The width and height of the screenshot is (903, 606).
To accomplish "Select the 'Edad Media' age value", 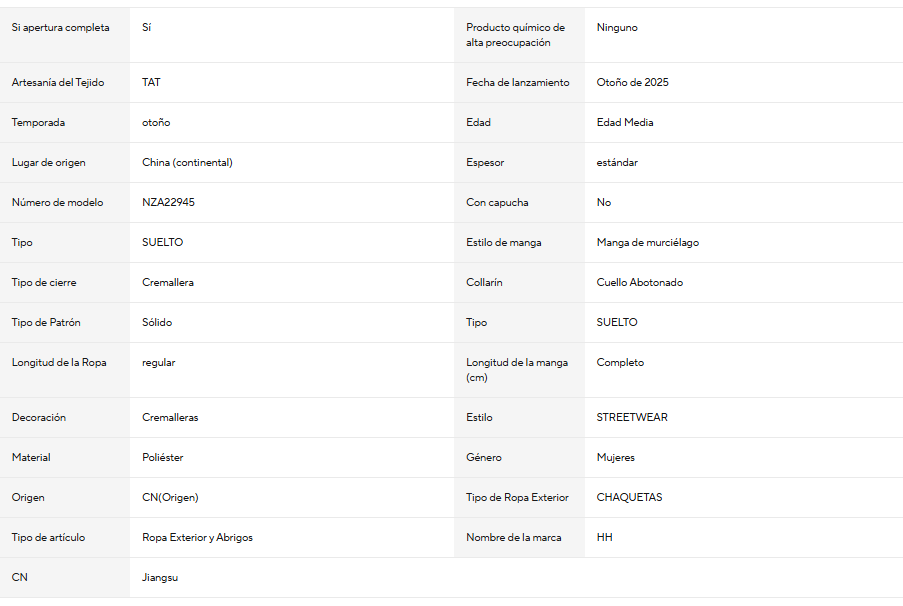I will coord(624,122).
